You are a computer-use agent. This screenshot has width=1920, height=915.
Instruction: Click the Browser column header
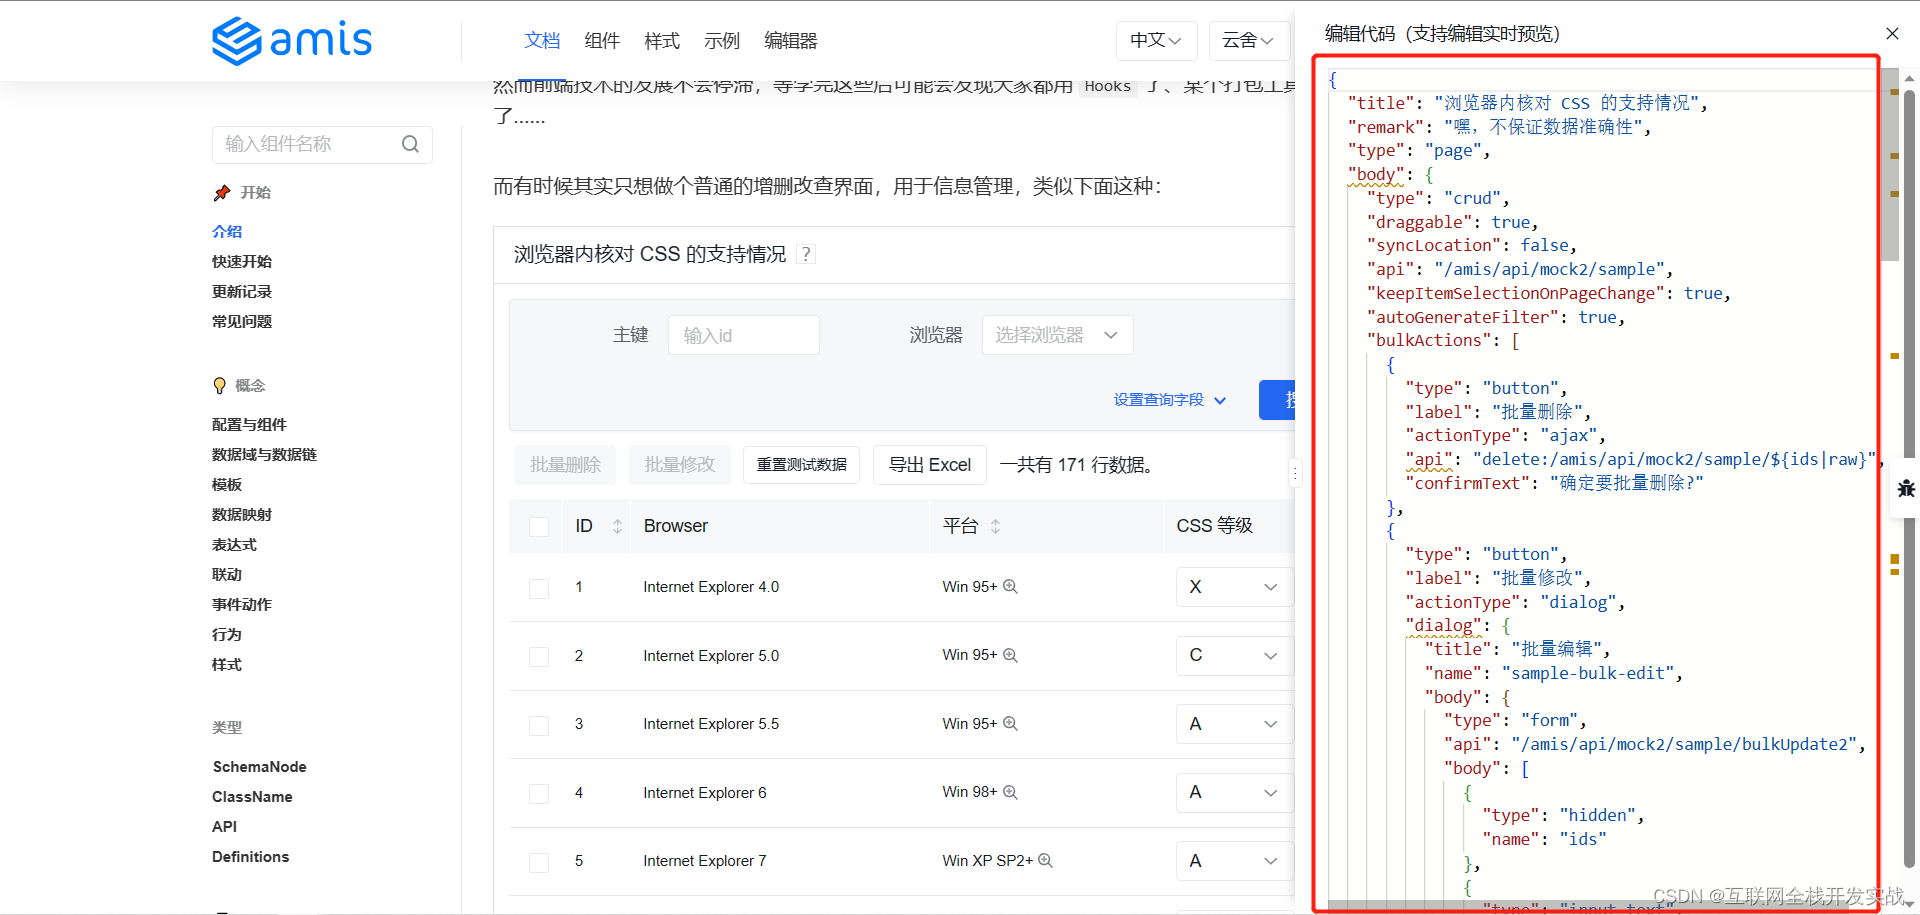tap(676, 526)
